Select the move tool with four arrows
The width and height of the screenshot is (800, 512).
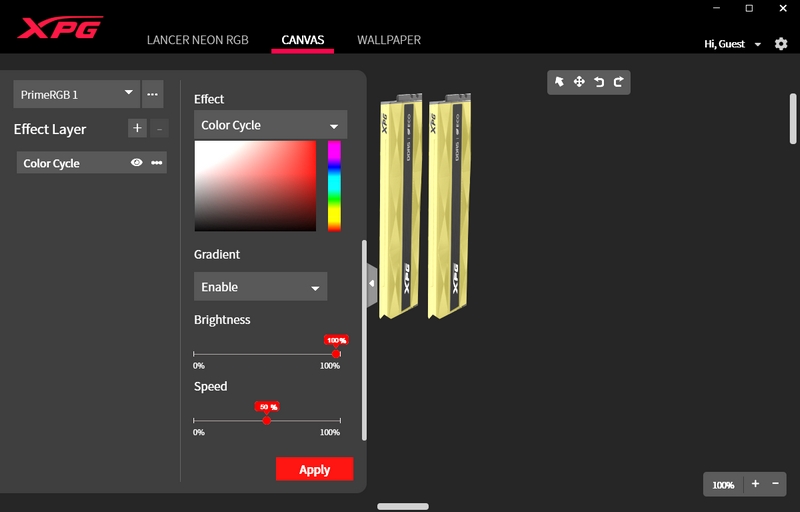click(579, 82)
